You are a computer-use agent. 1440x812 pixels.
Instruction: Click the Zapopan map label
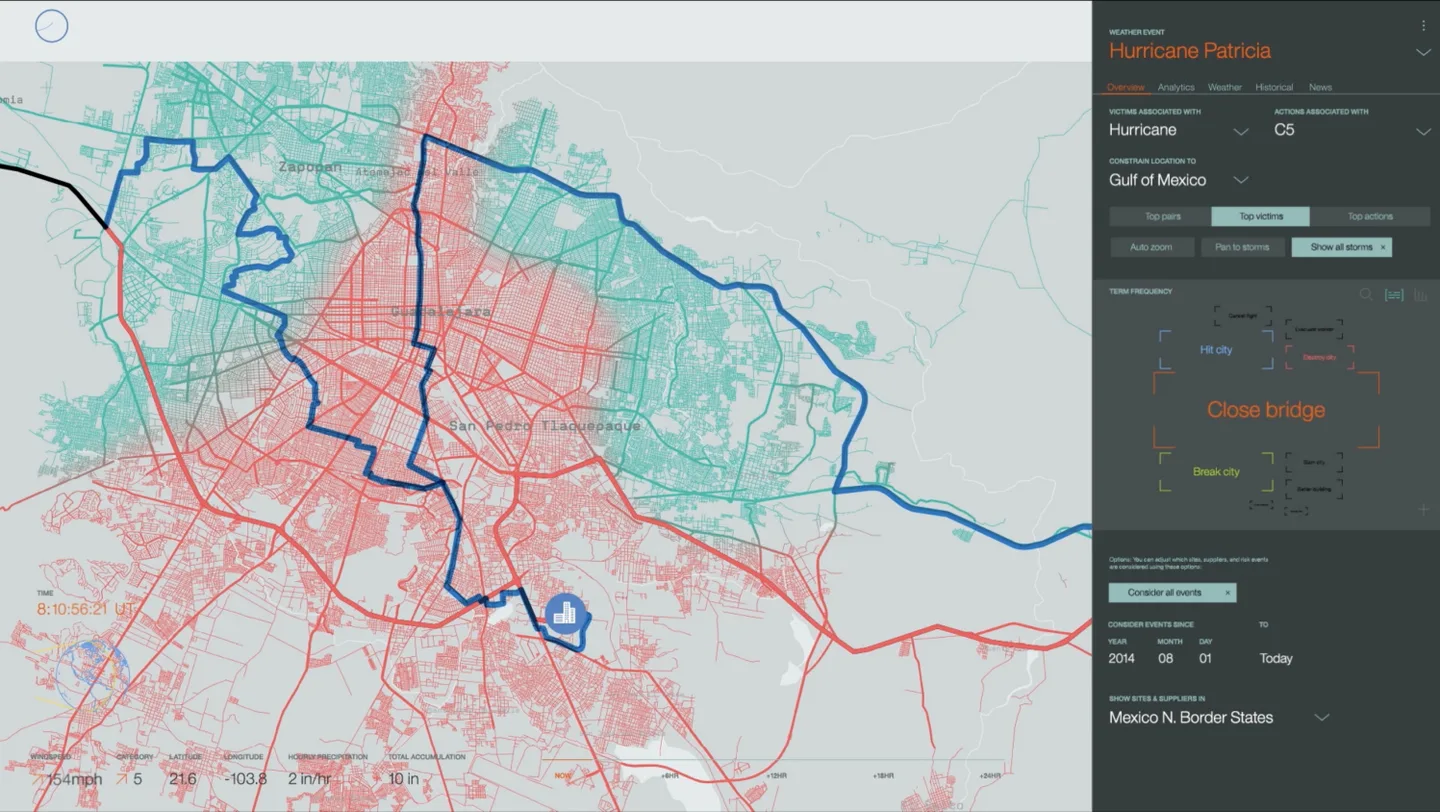click(x=311, y=167)
